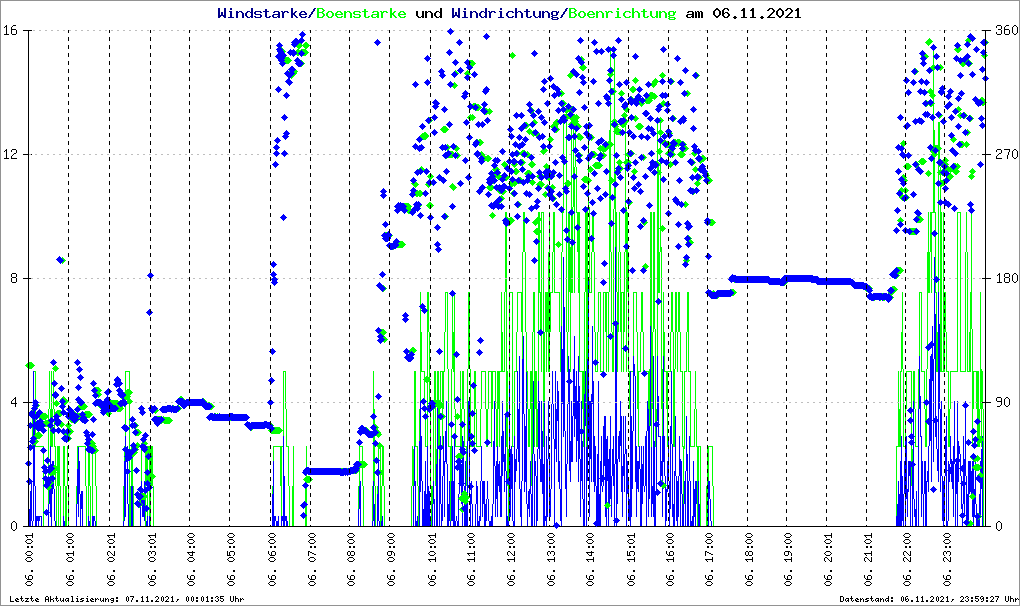This screenshot has width=1020, height=606.
Task: Click left axis value 8
Action: tap(12, 278)
